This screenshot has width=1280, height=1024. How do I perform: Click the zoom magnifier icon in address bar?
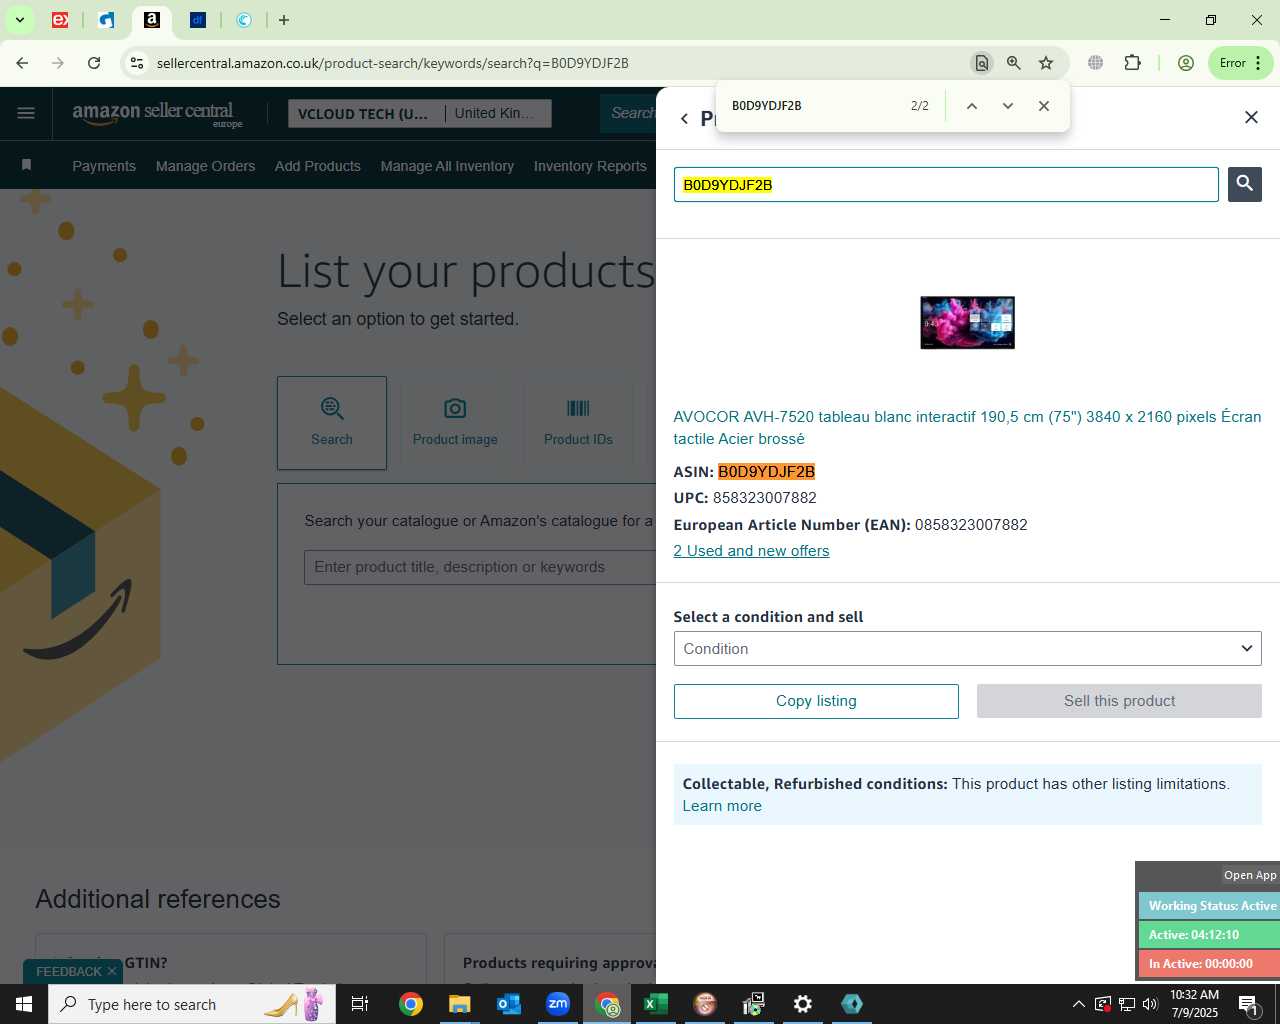pos(1014,63)
